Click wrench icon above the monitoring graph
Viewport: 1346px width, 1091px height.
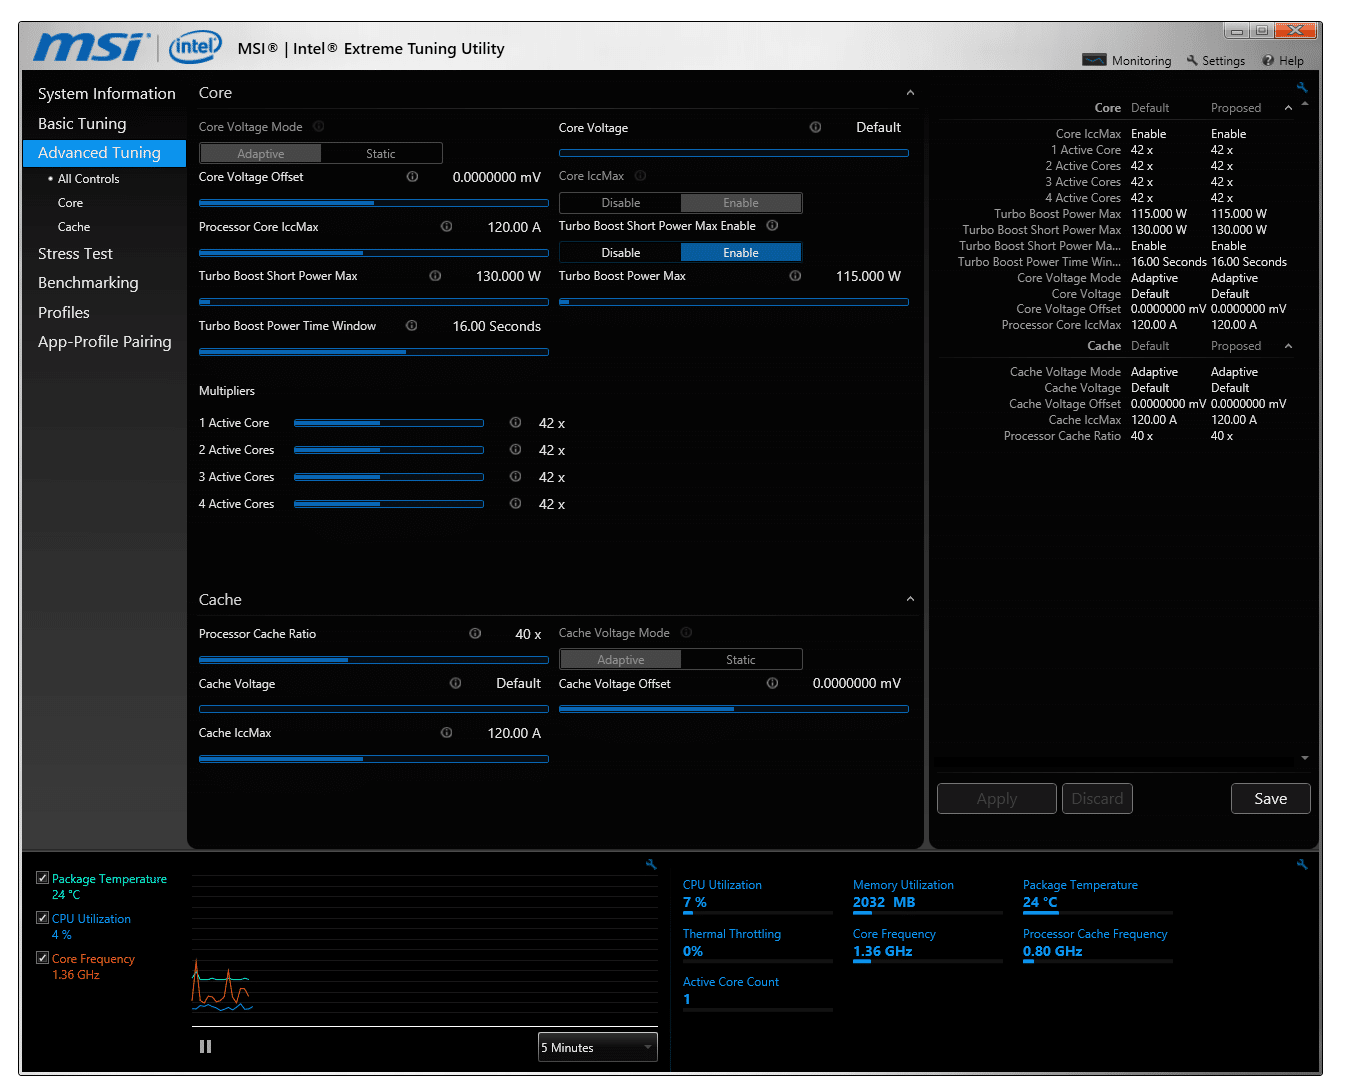651,864
